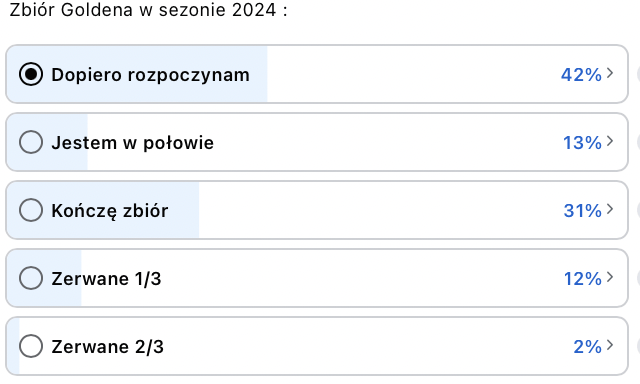640x384 pixels.
Task: Open the 12% result percentage
Action: tap(582, 279)
